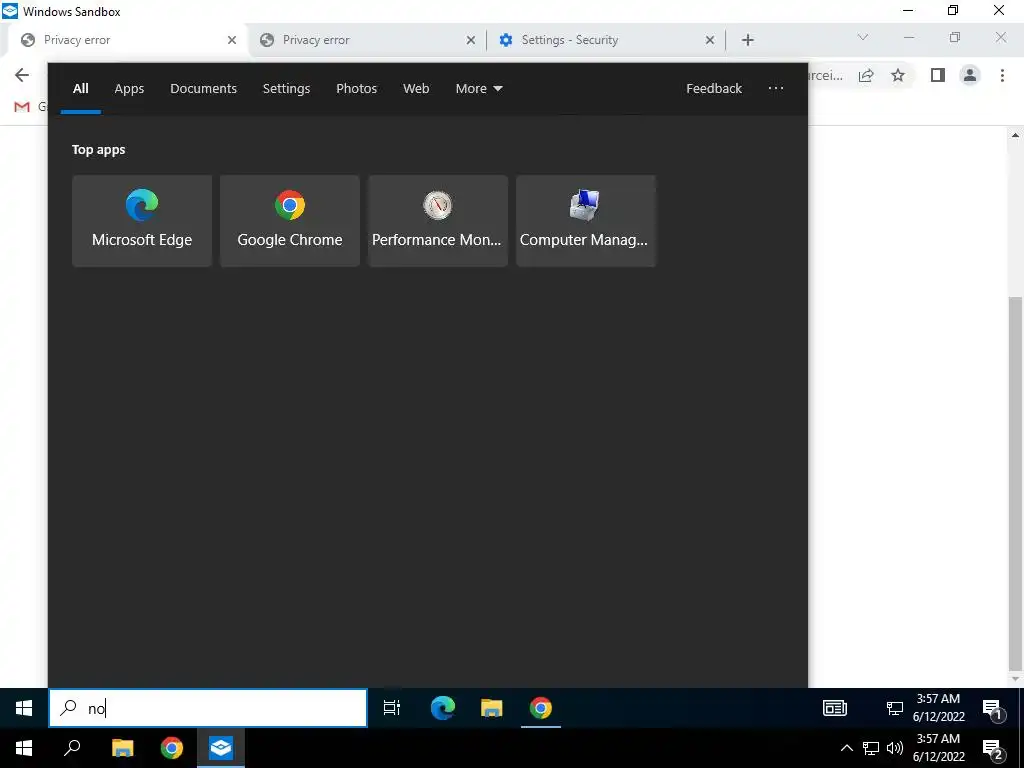Viewport: 1024px width, 768px height.
Task: Switch to first Privacy error Chrome tab
Action: (127, 40)
